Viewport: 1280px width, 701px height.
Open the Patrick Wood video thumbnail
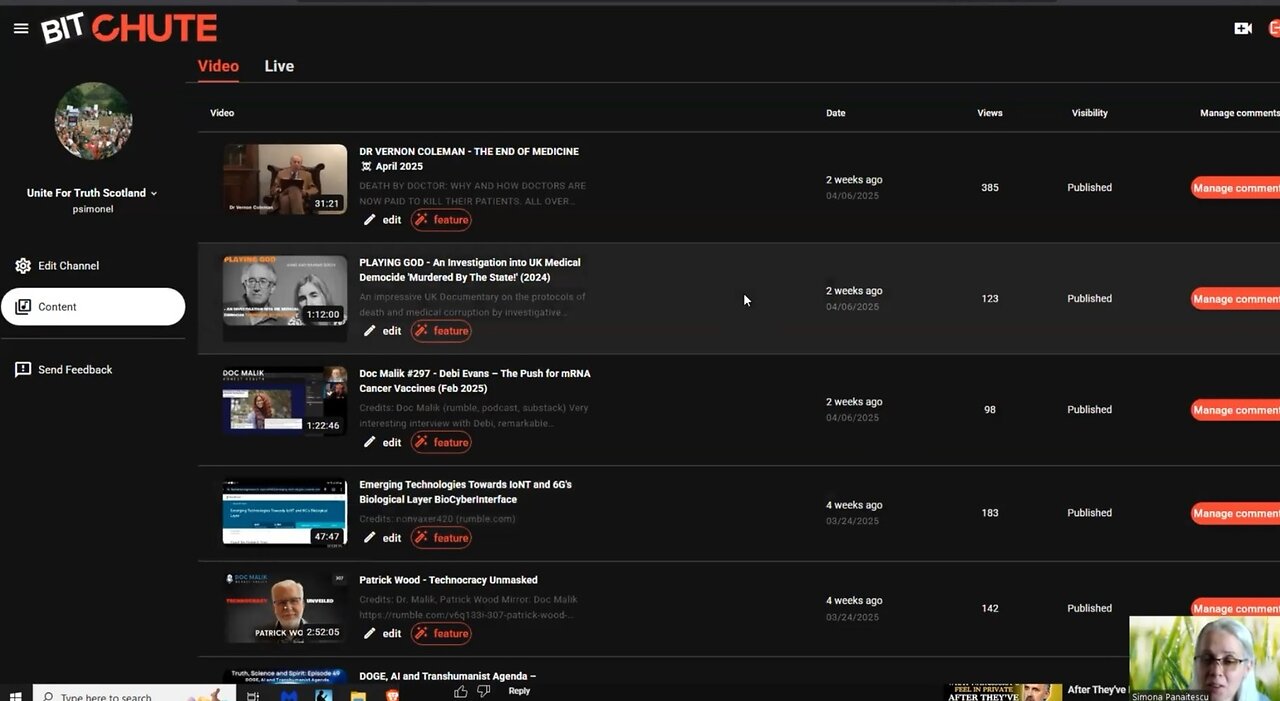point(285,608)
